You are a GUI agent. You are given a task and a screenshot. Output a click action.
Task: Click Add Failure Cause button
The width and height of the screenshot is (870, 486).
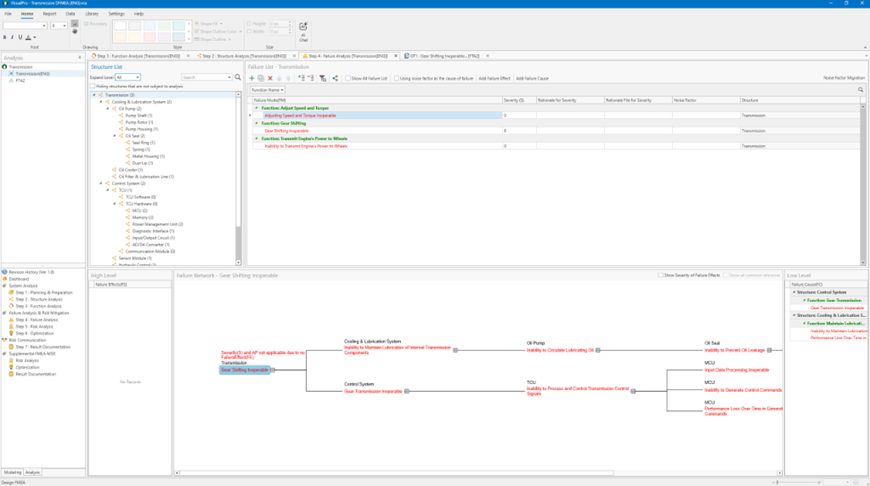tap(532, 78)
